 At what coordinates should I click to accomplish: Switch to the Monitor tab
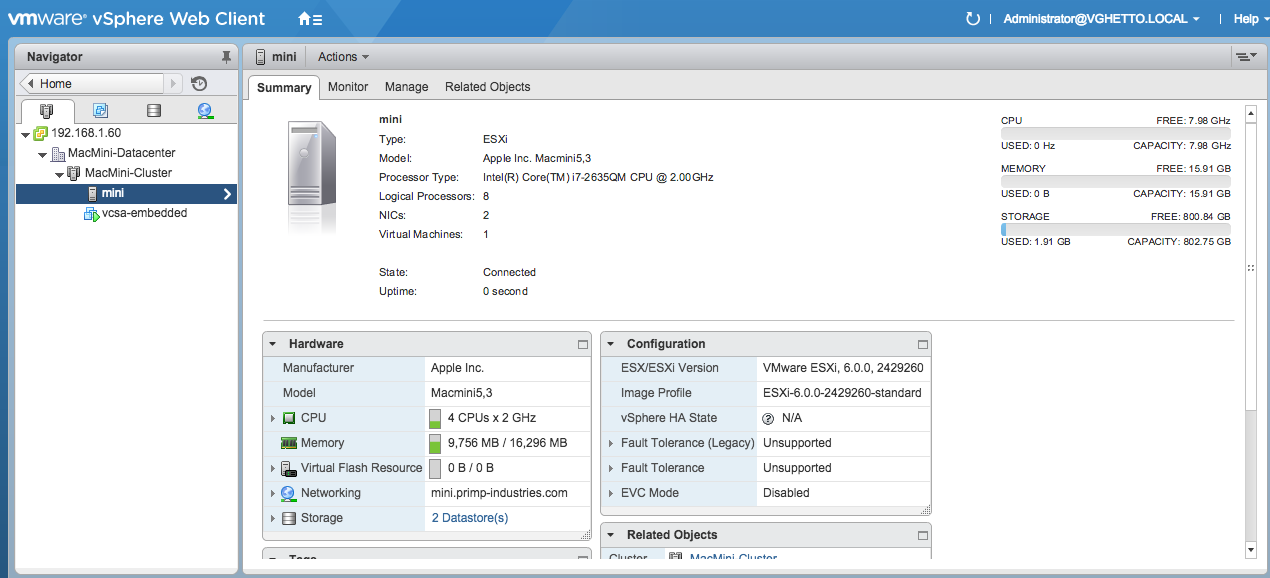click(348, 87)
